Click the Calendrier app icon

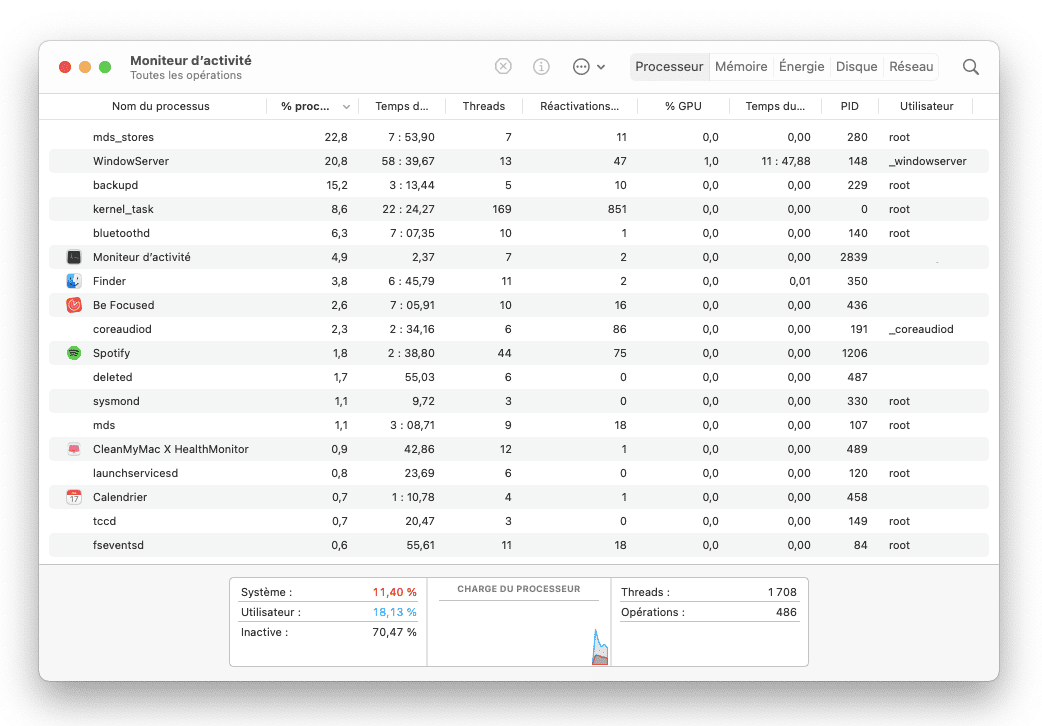coord(74,497)
